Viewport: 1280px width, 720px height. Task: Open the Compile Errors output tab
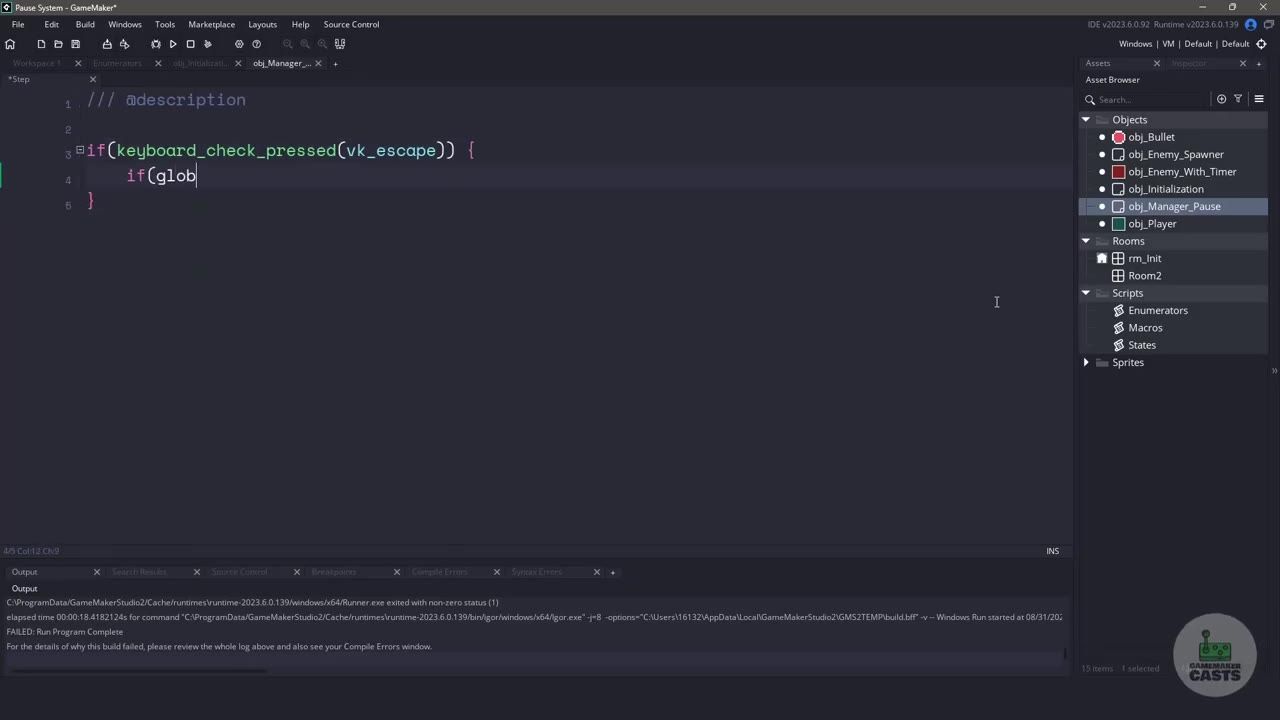pyautogui.click(x=440, y=572)
